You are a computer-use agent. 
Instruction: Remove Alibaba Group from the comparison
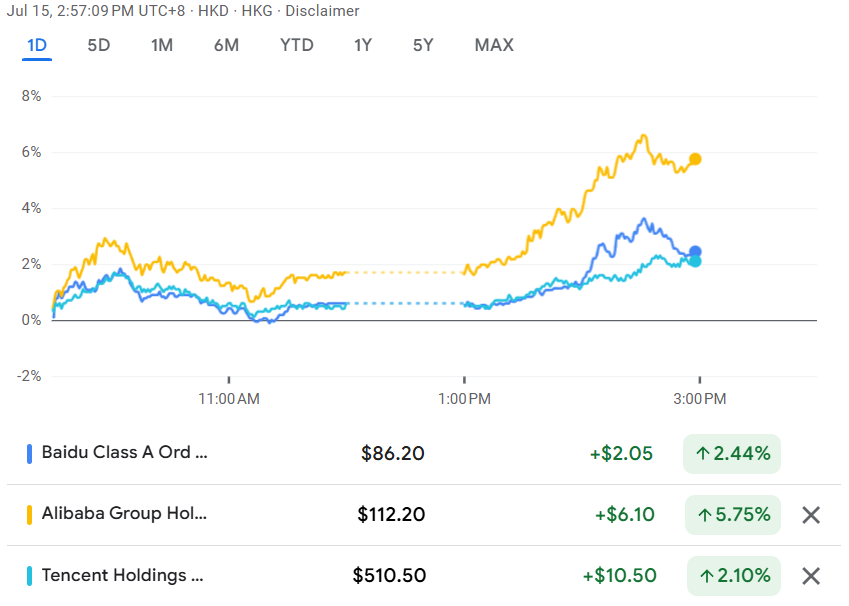(x=811, y=515)
